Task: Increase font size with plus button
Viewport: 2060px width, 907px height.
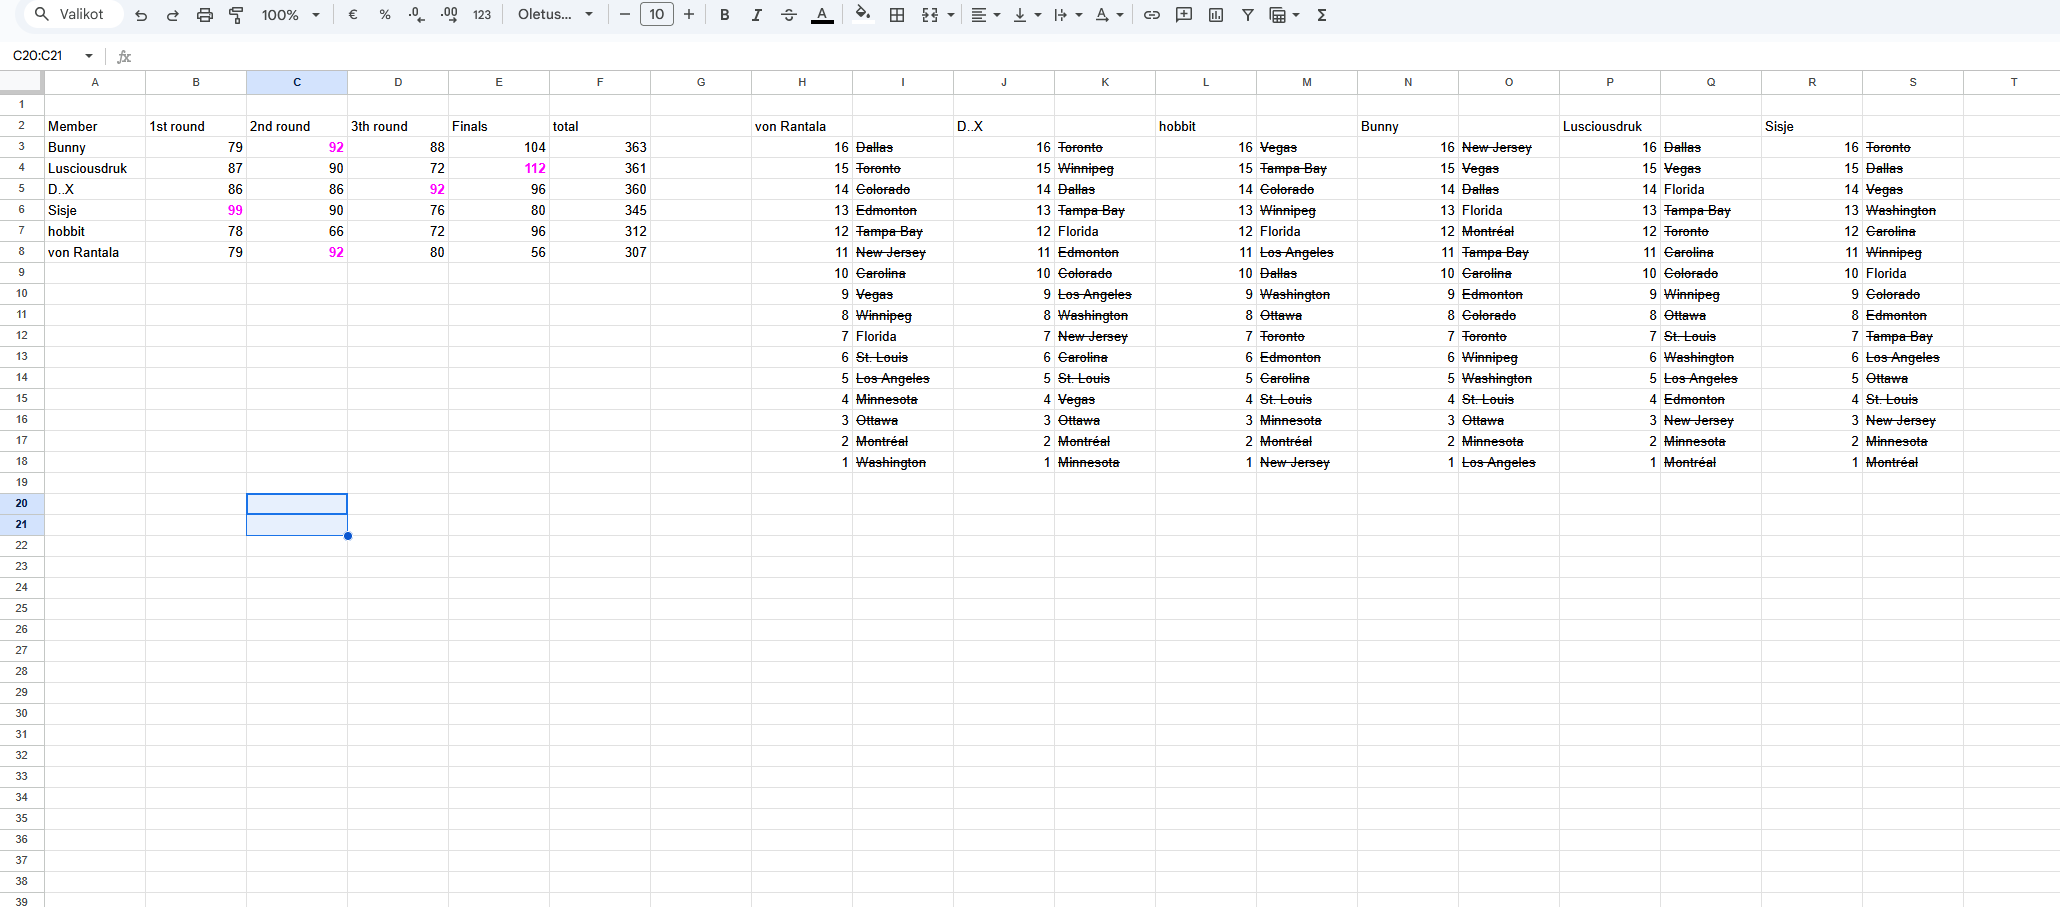Action: [x=689, y=15]
